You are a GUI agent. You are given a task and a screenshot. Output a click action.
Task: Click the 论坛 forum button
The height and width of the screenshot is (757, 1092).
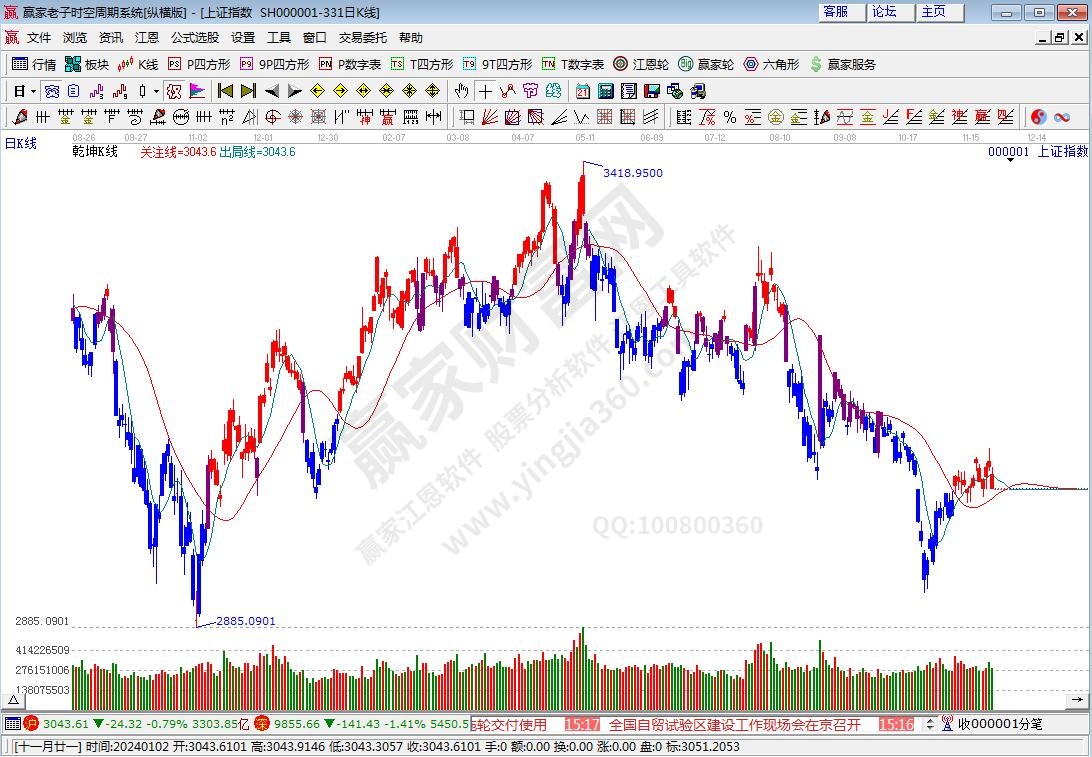(x=884, y=12)
